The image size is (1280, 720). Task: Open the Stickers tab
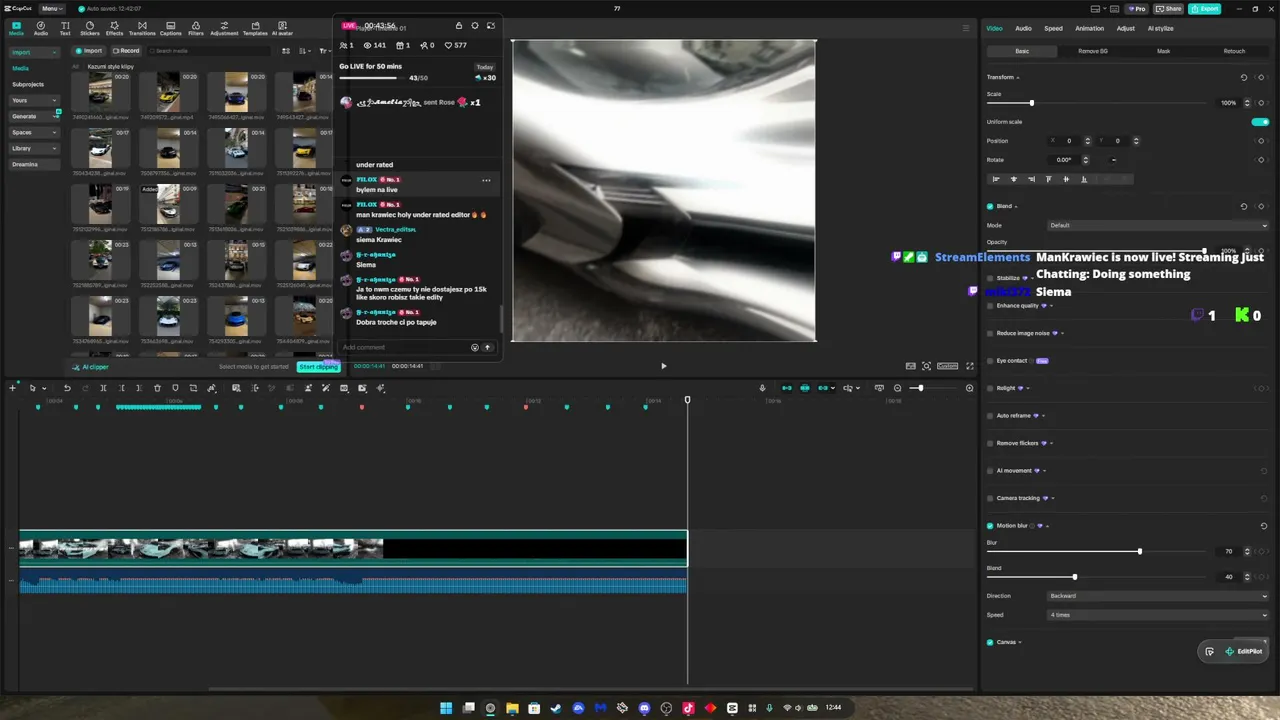point(90,28)
